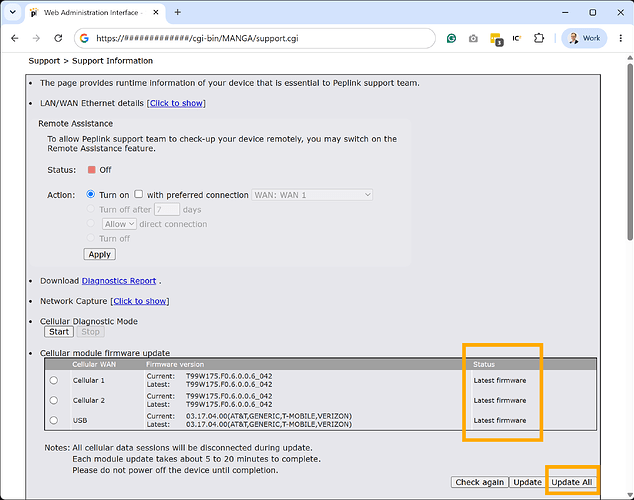Click the Apply button
Screen dimensions: 634x500
[99, 254]
